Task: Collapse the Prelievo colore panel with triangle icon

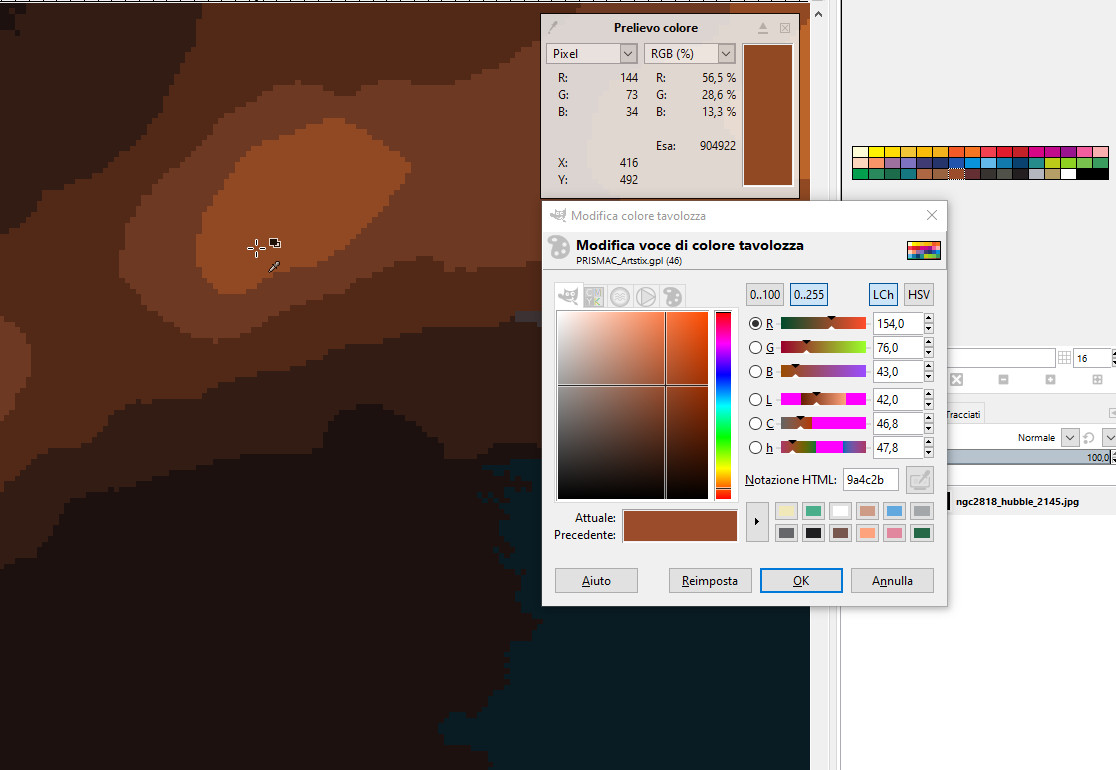Action: pos(763,28)
